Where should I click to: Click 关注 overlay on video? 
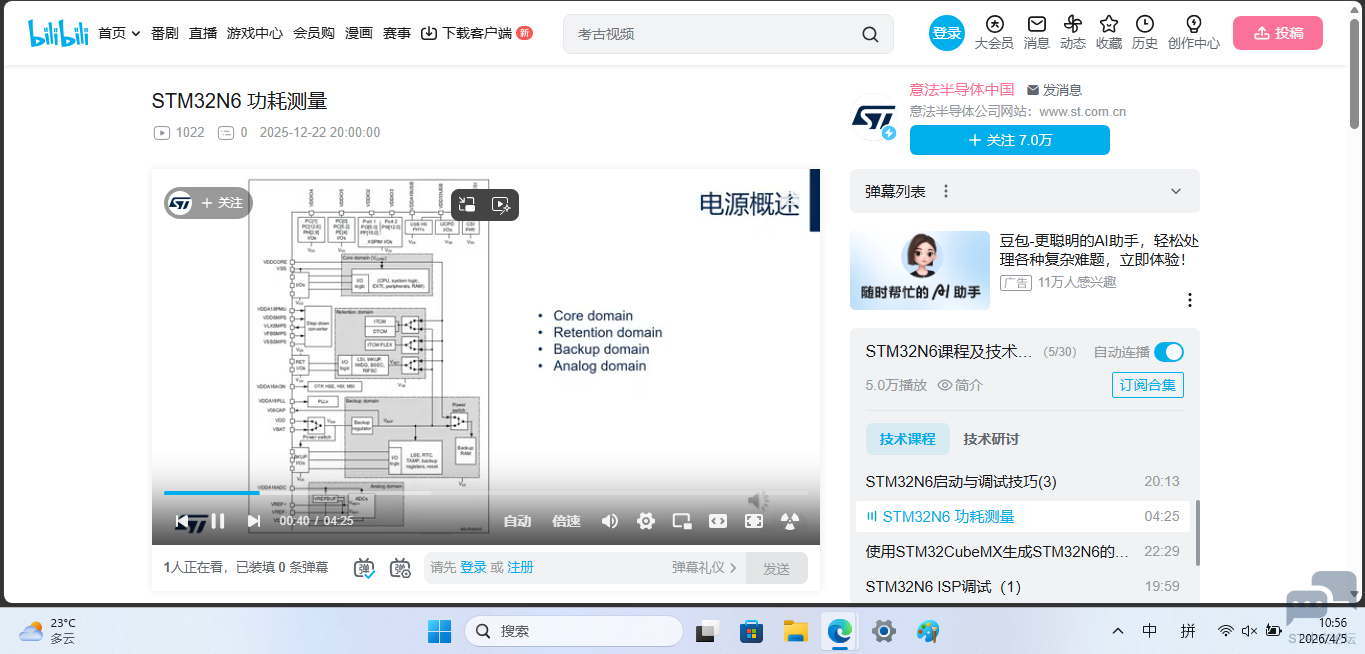pos(208,203)
